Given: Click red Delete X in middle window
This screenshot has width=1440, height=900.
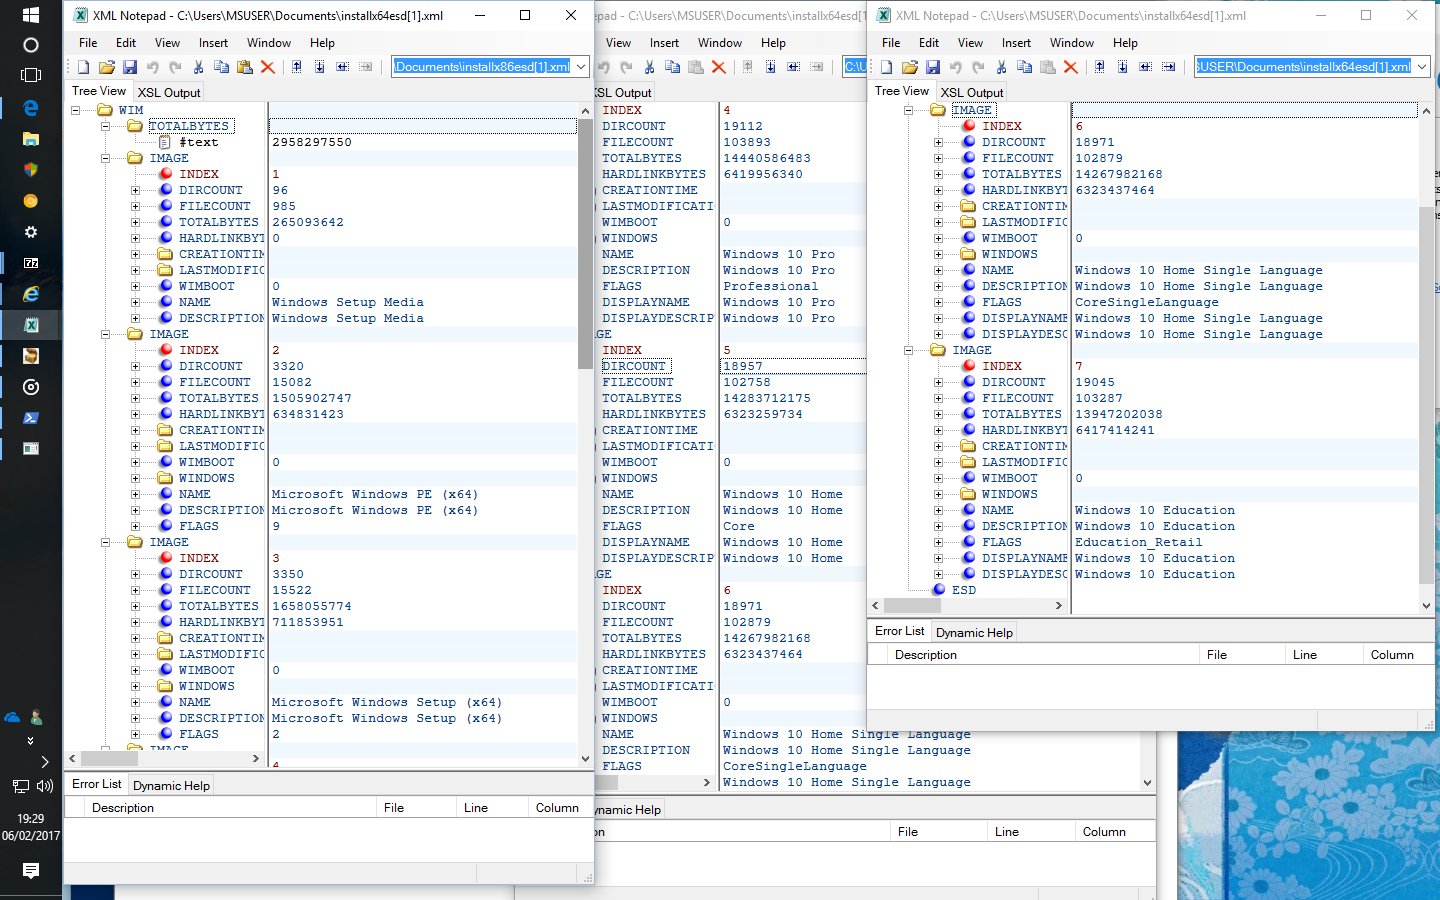Looking at the screenshot, I should [718, 67].
